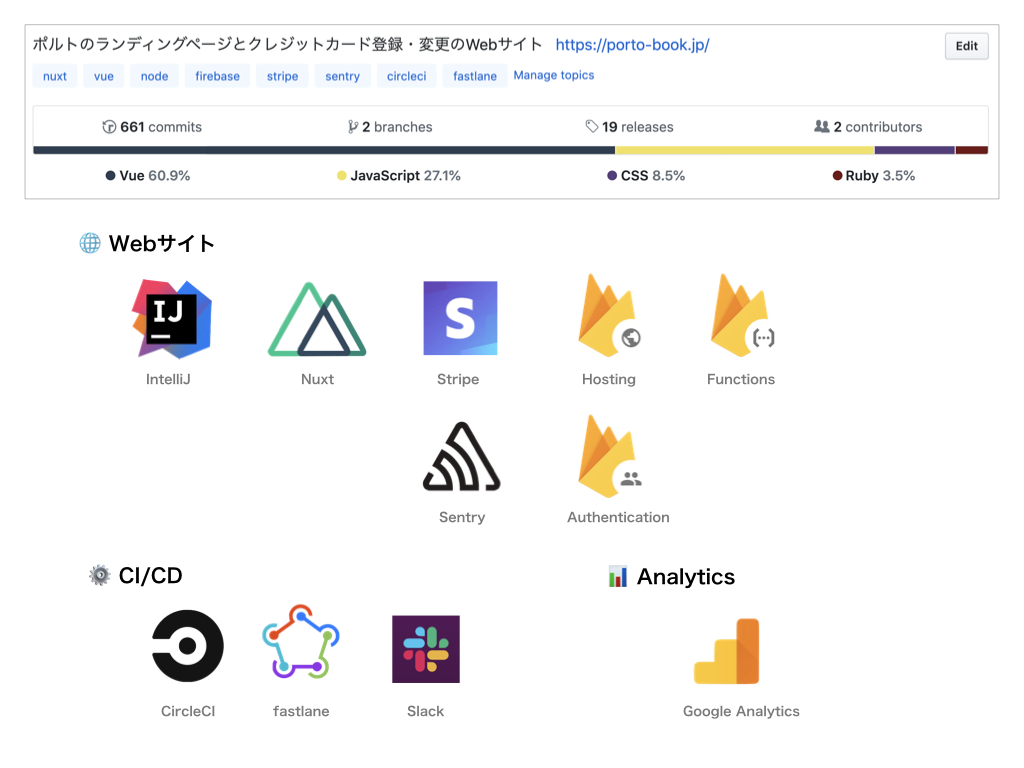The height and width of the screenshot is (768, 1024).
Task: Select the sentry topic tag
Action: [343, 76]
